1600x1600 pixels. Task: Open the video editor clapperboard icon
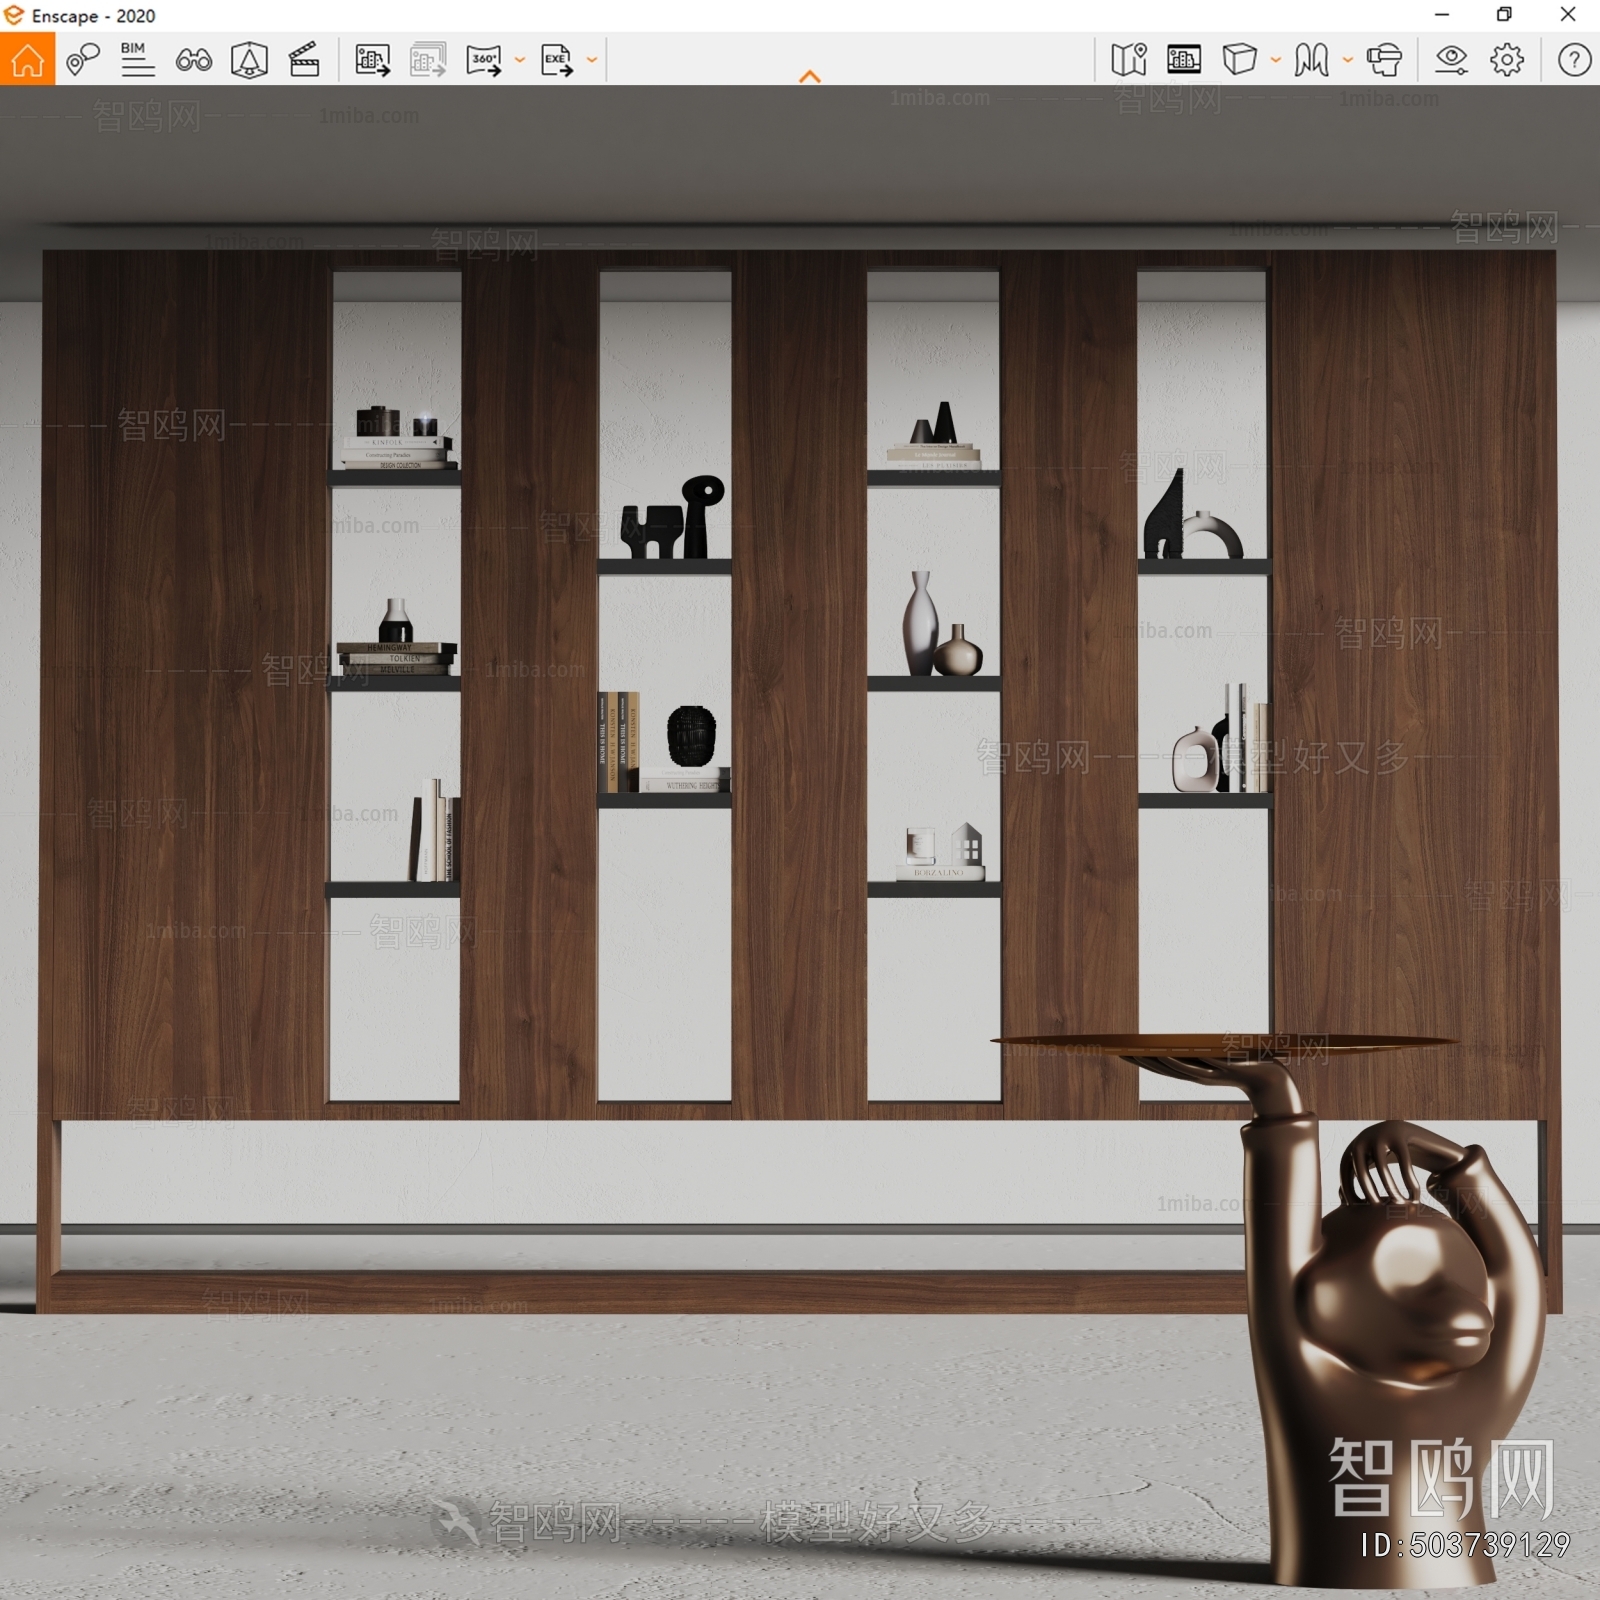pyautogui.click(x=304, y=59)
